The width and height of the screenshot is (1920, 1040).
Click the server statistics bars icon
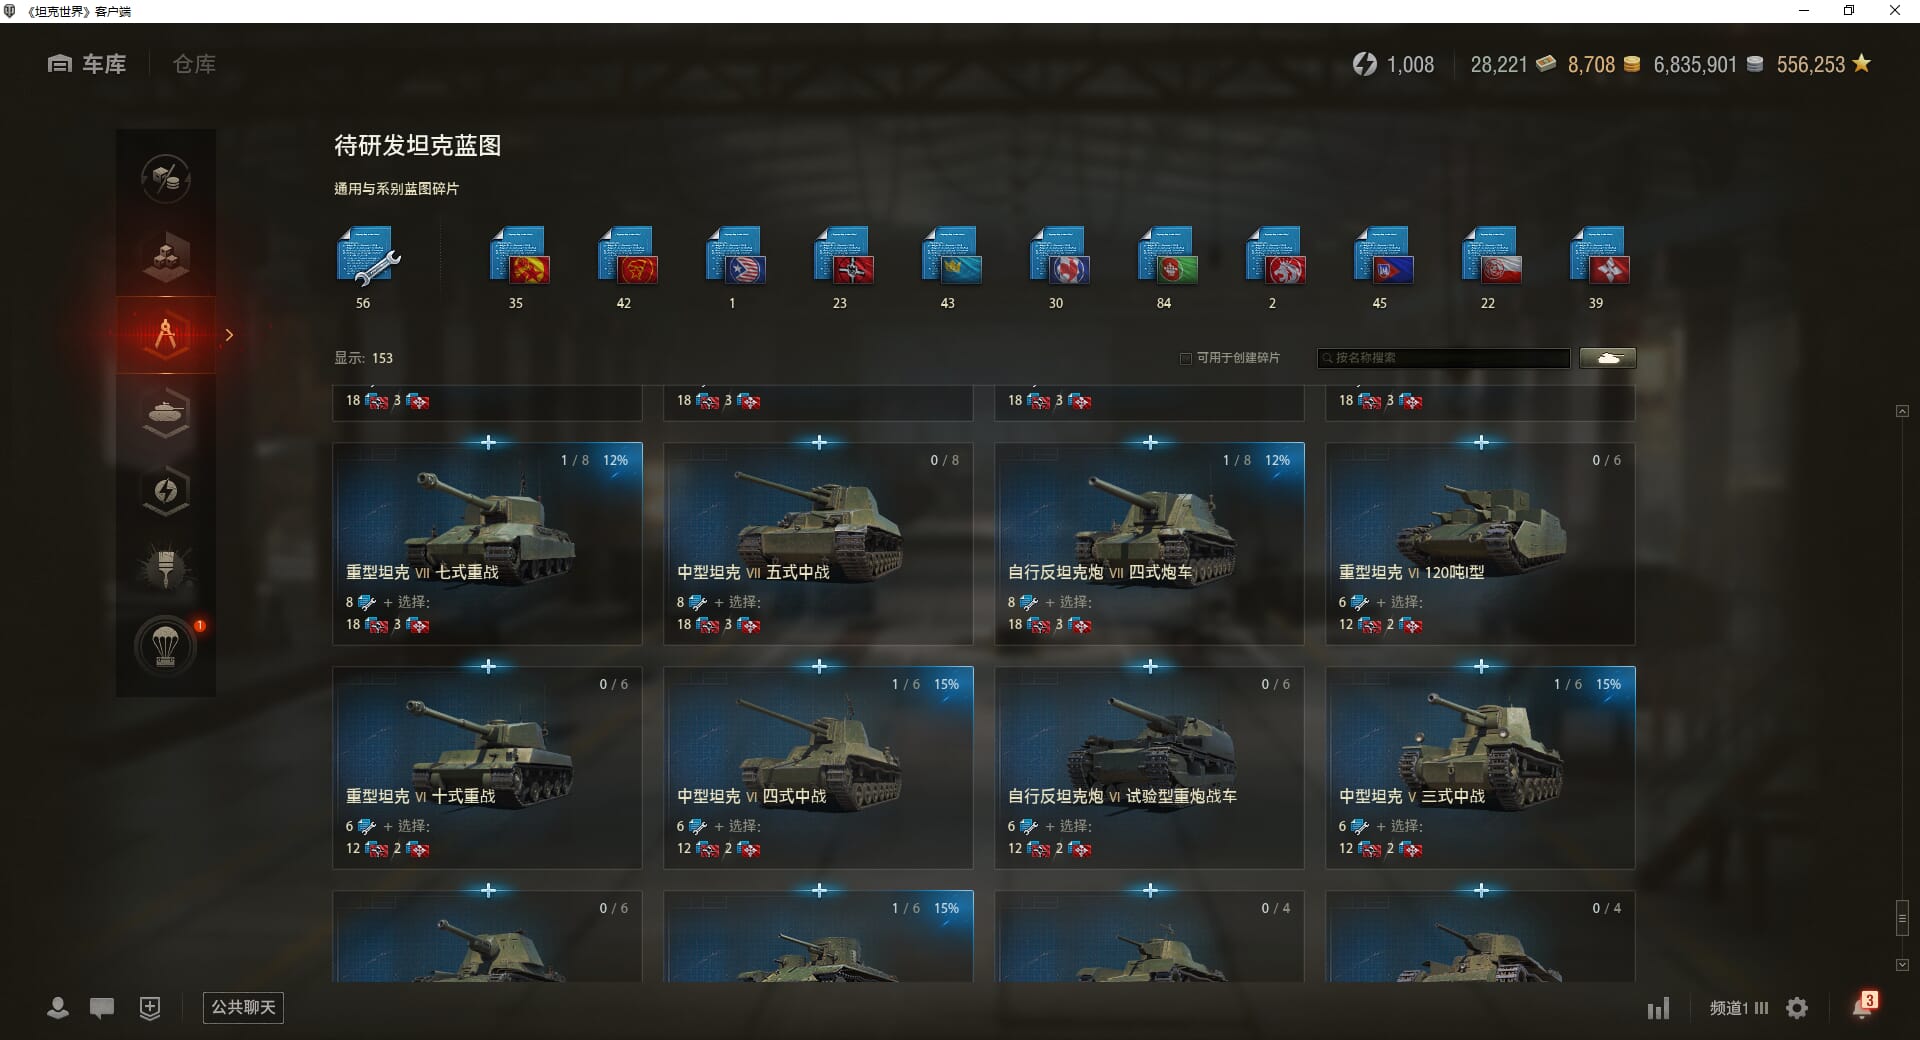[1658, 1008]
